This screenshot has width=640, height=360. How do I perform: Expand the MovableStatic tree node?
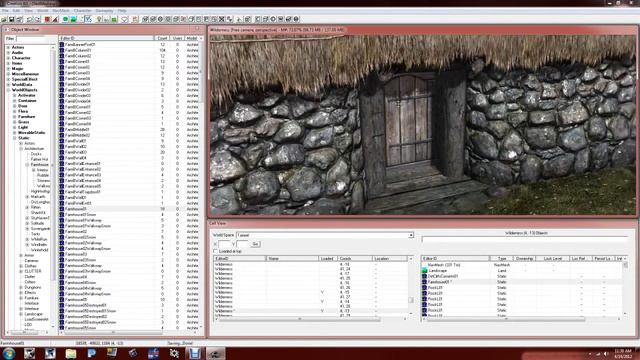click(x=15, y=133)
